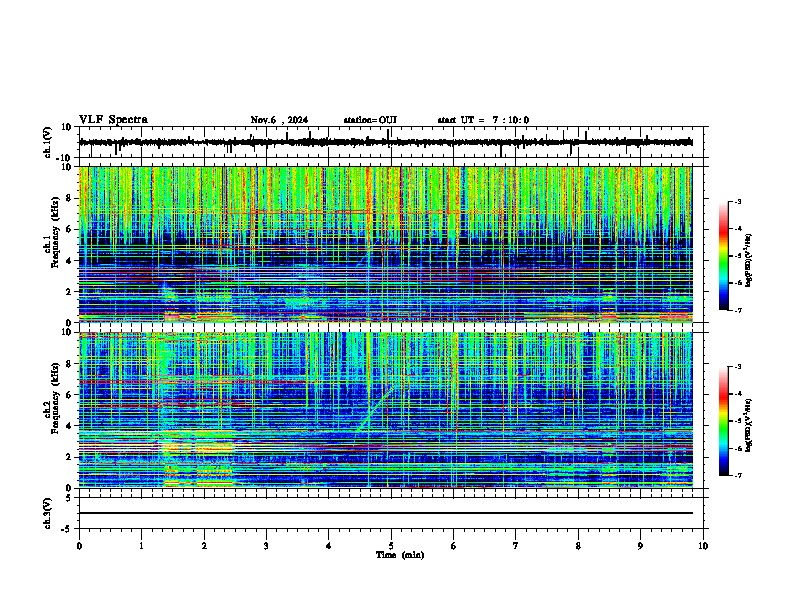Click the log(PSD) label beside ch.1 color bar
Image resolution: width=792 pixels, height=612 pixels.
[x=748, y=261]
